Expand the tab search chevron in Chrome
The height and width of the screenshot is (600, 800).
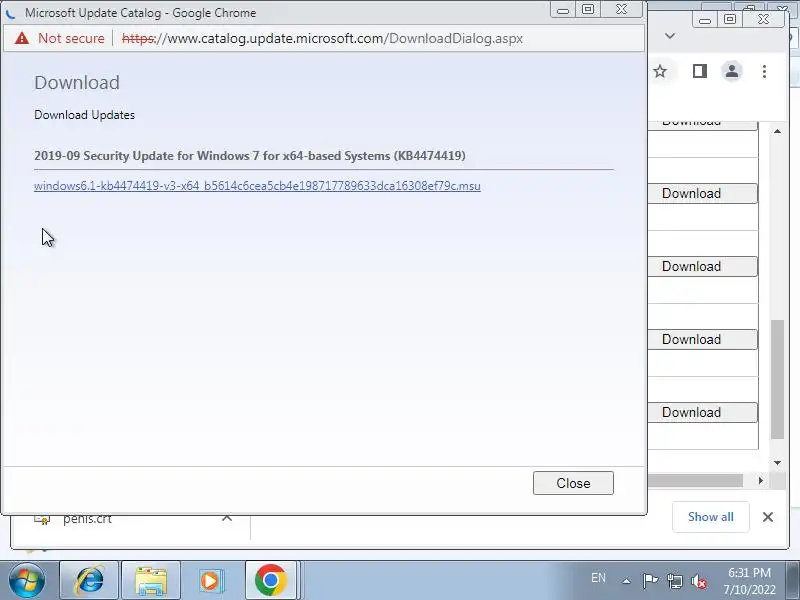[670, 36]
